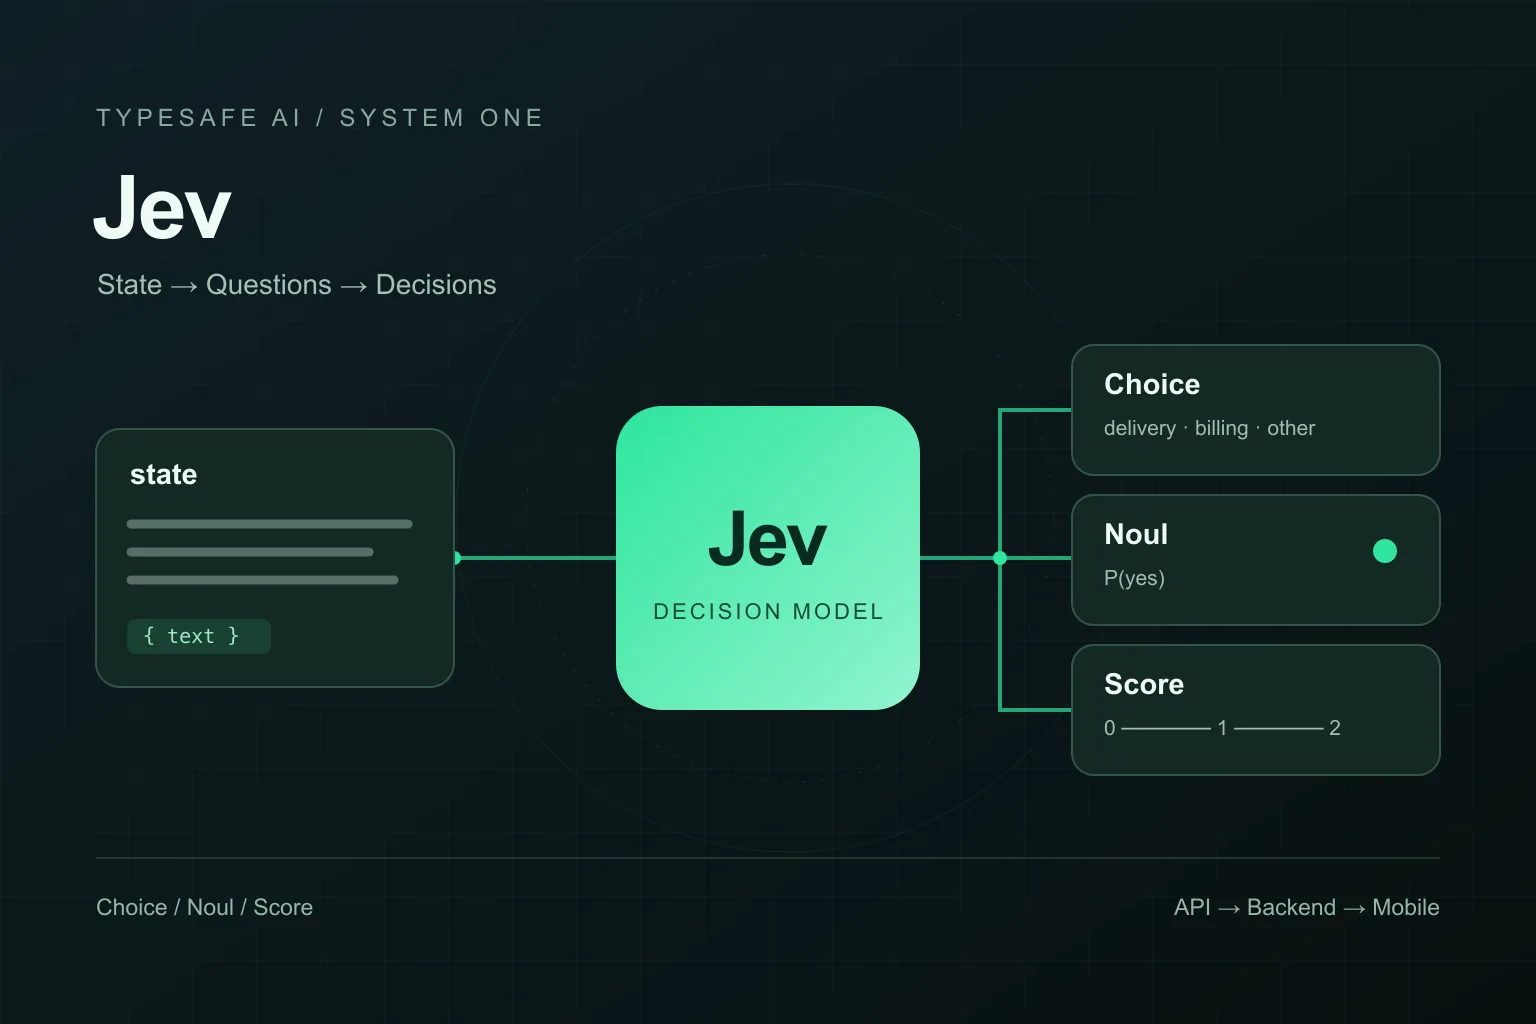
Task: Select the "{ text }" chip in the state card
Action: [199, 636]
